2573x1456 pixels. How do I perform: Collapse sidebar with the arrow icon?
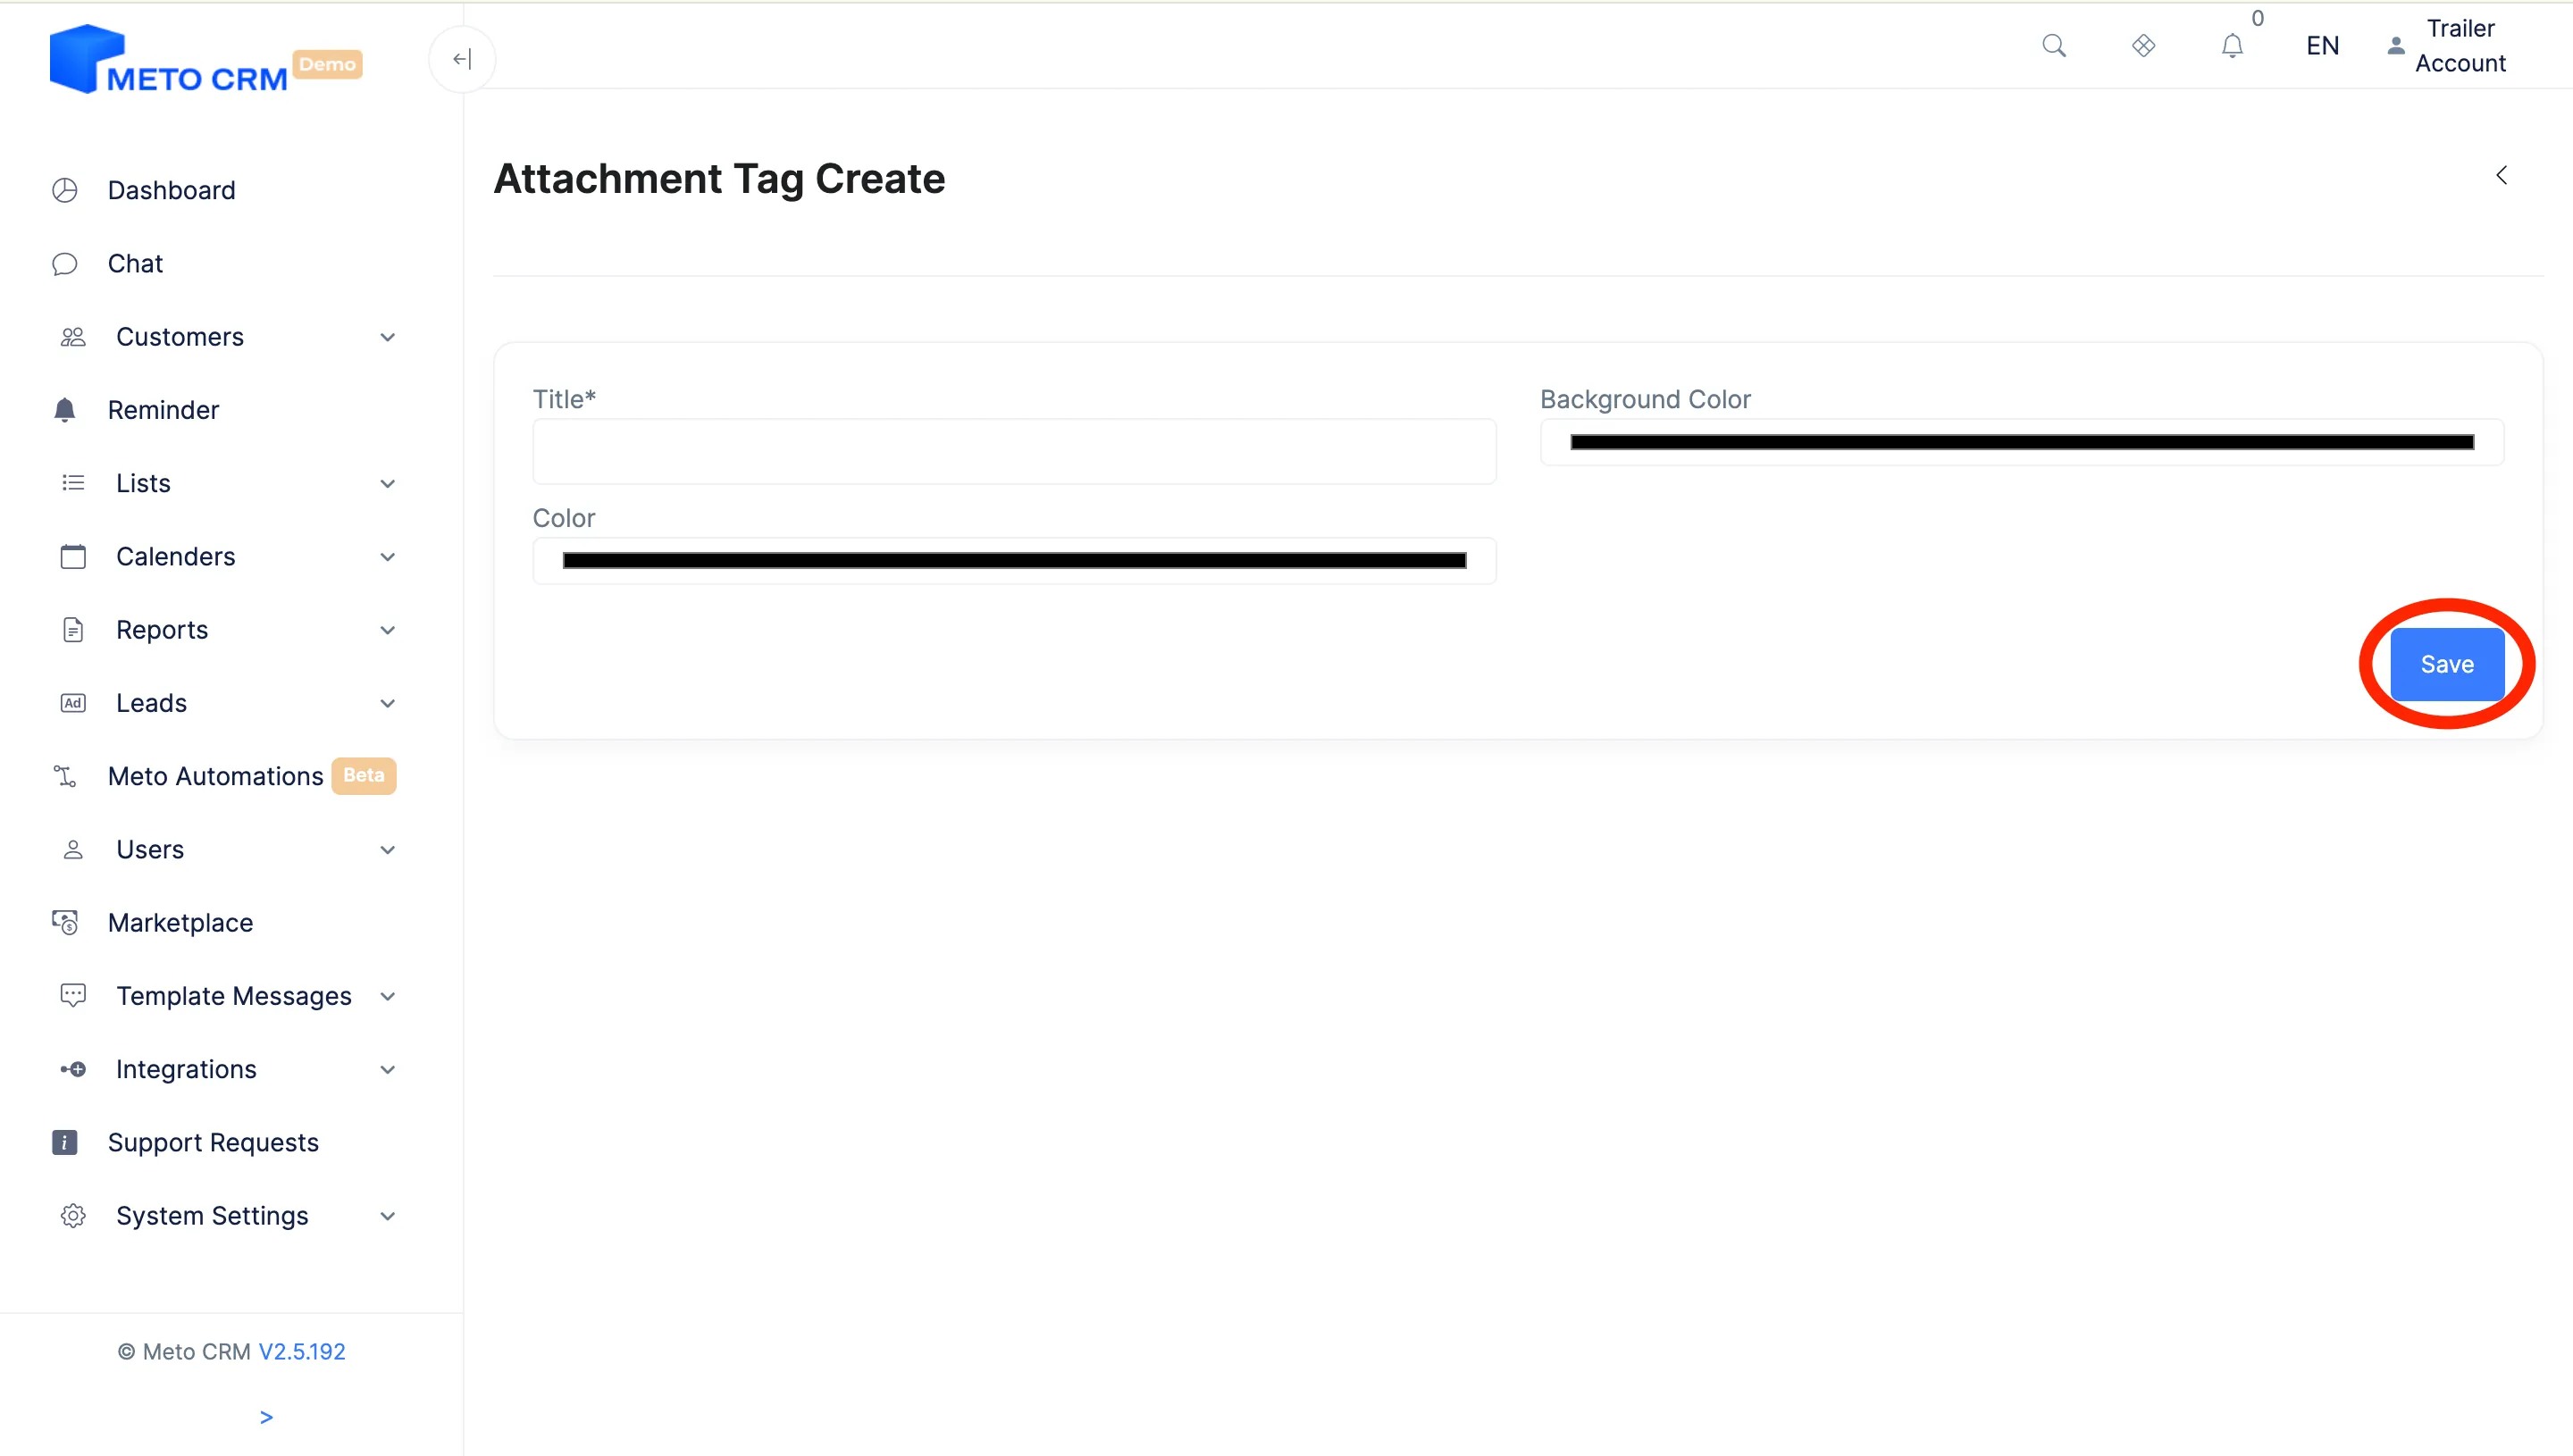[x=462, y=59]
